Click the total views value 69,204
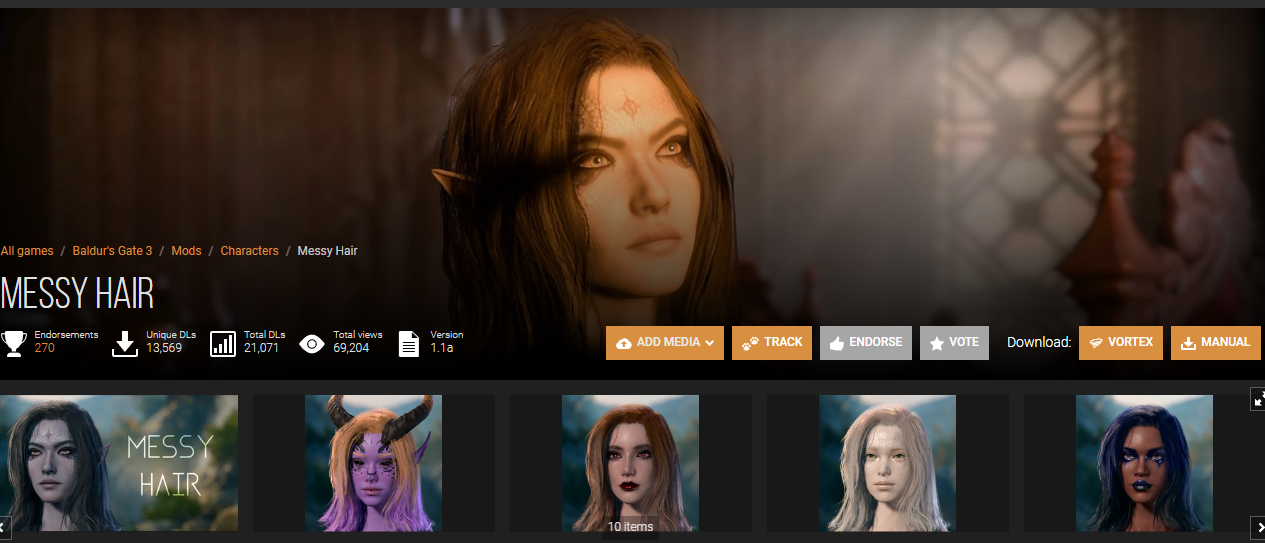The width and height of the screenshot is (1265, 543). (x=351, y=348)
